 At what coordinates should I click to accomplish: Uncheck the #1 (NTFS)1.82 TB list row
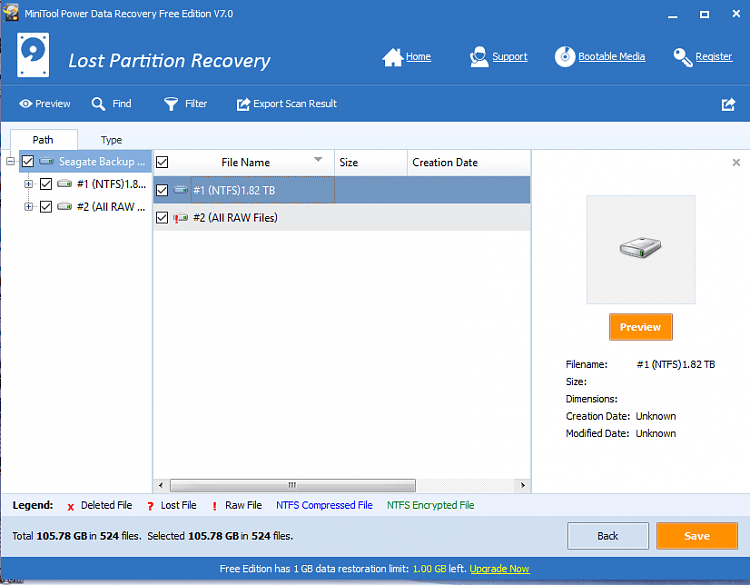[162, 190]
